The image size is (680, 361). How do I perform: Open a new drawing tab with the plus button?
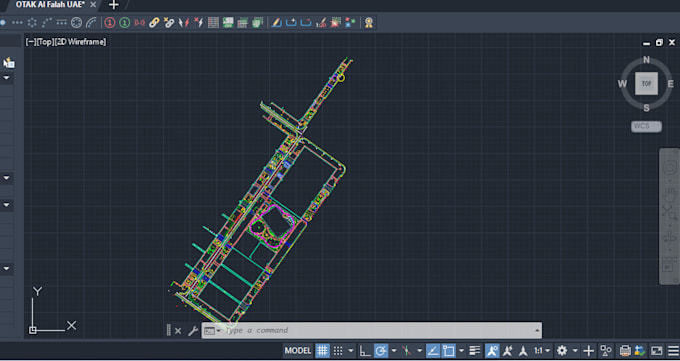point(114,5)
